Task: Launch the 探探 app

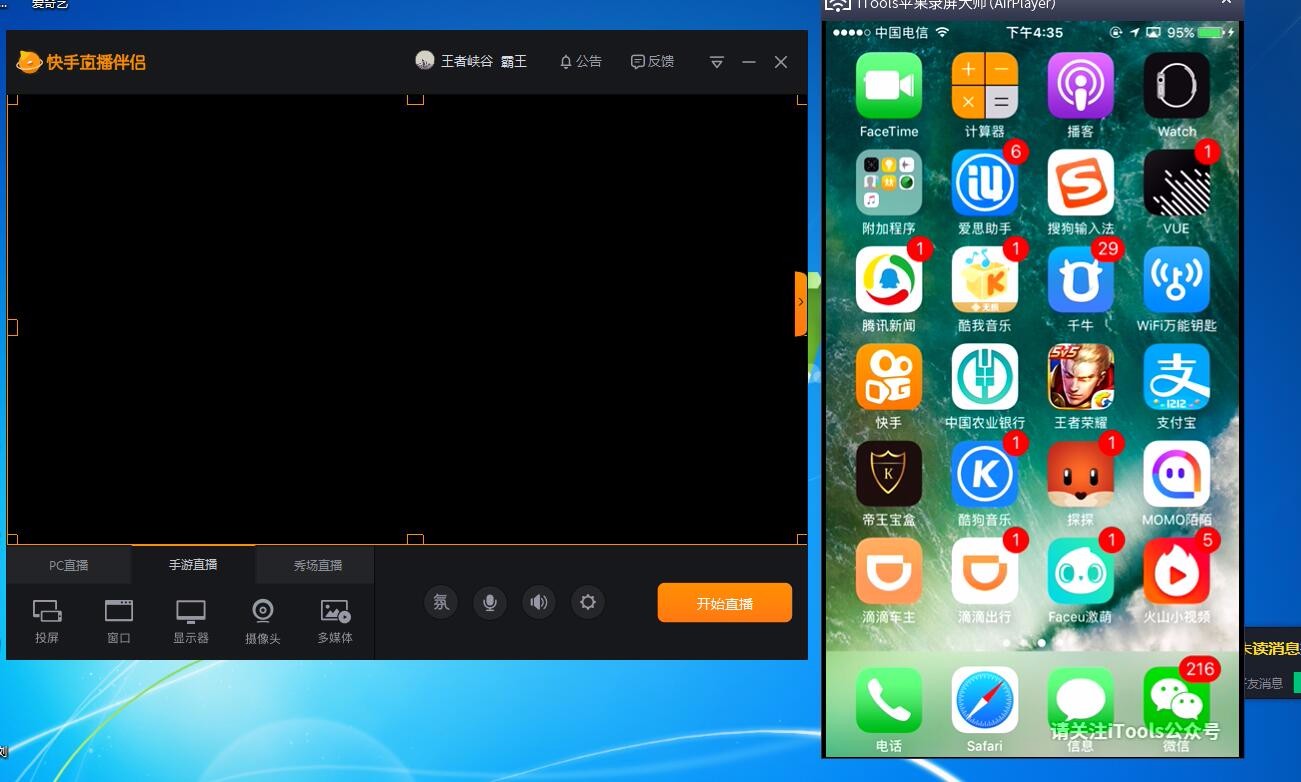Action: pyautogui.click(x=1080, y=474)
